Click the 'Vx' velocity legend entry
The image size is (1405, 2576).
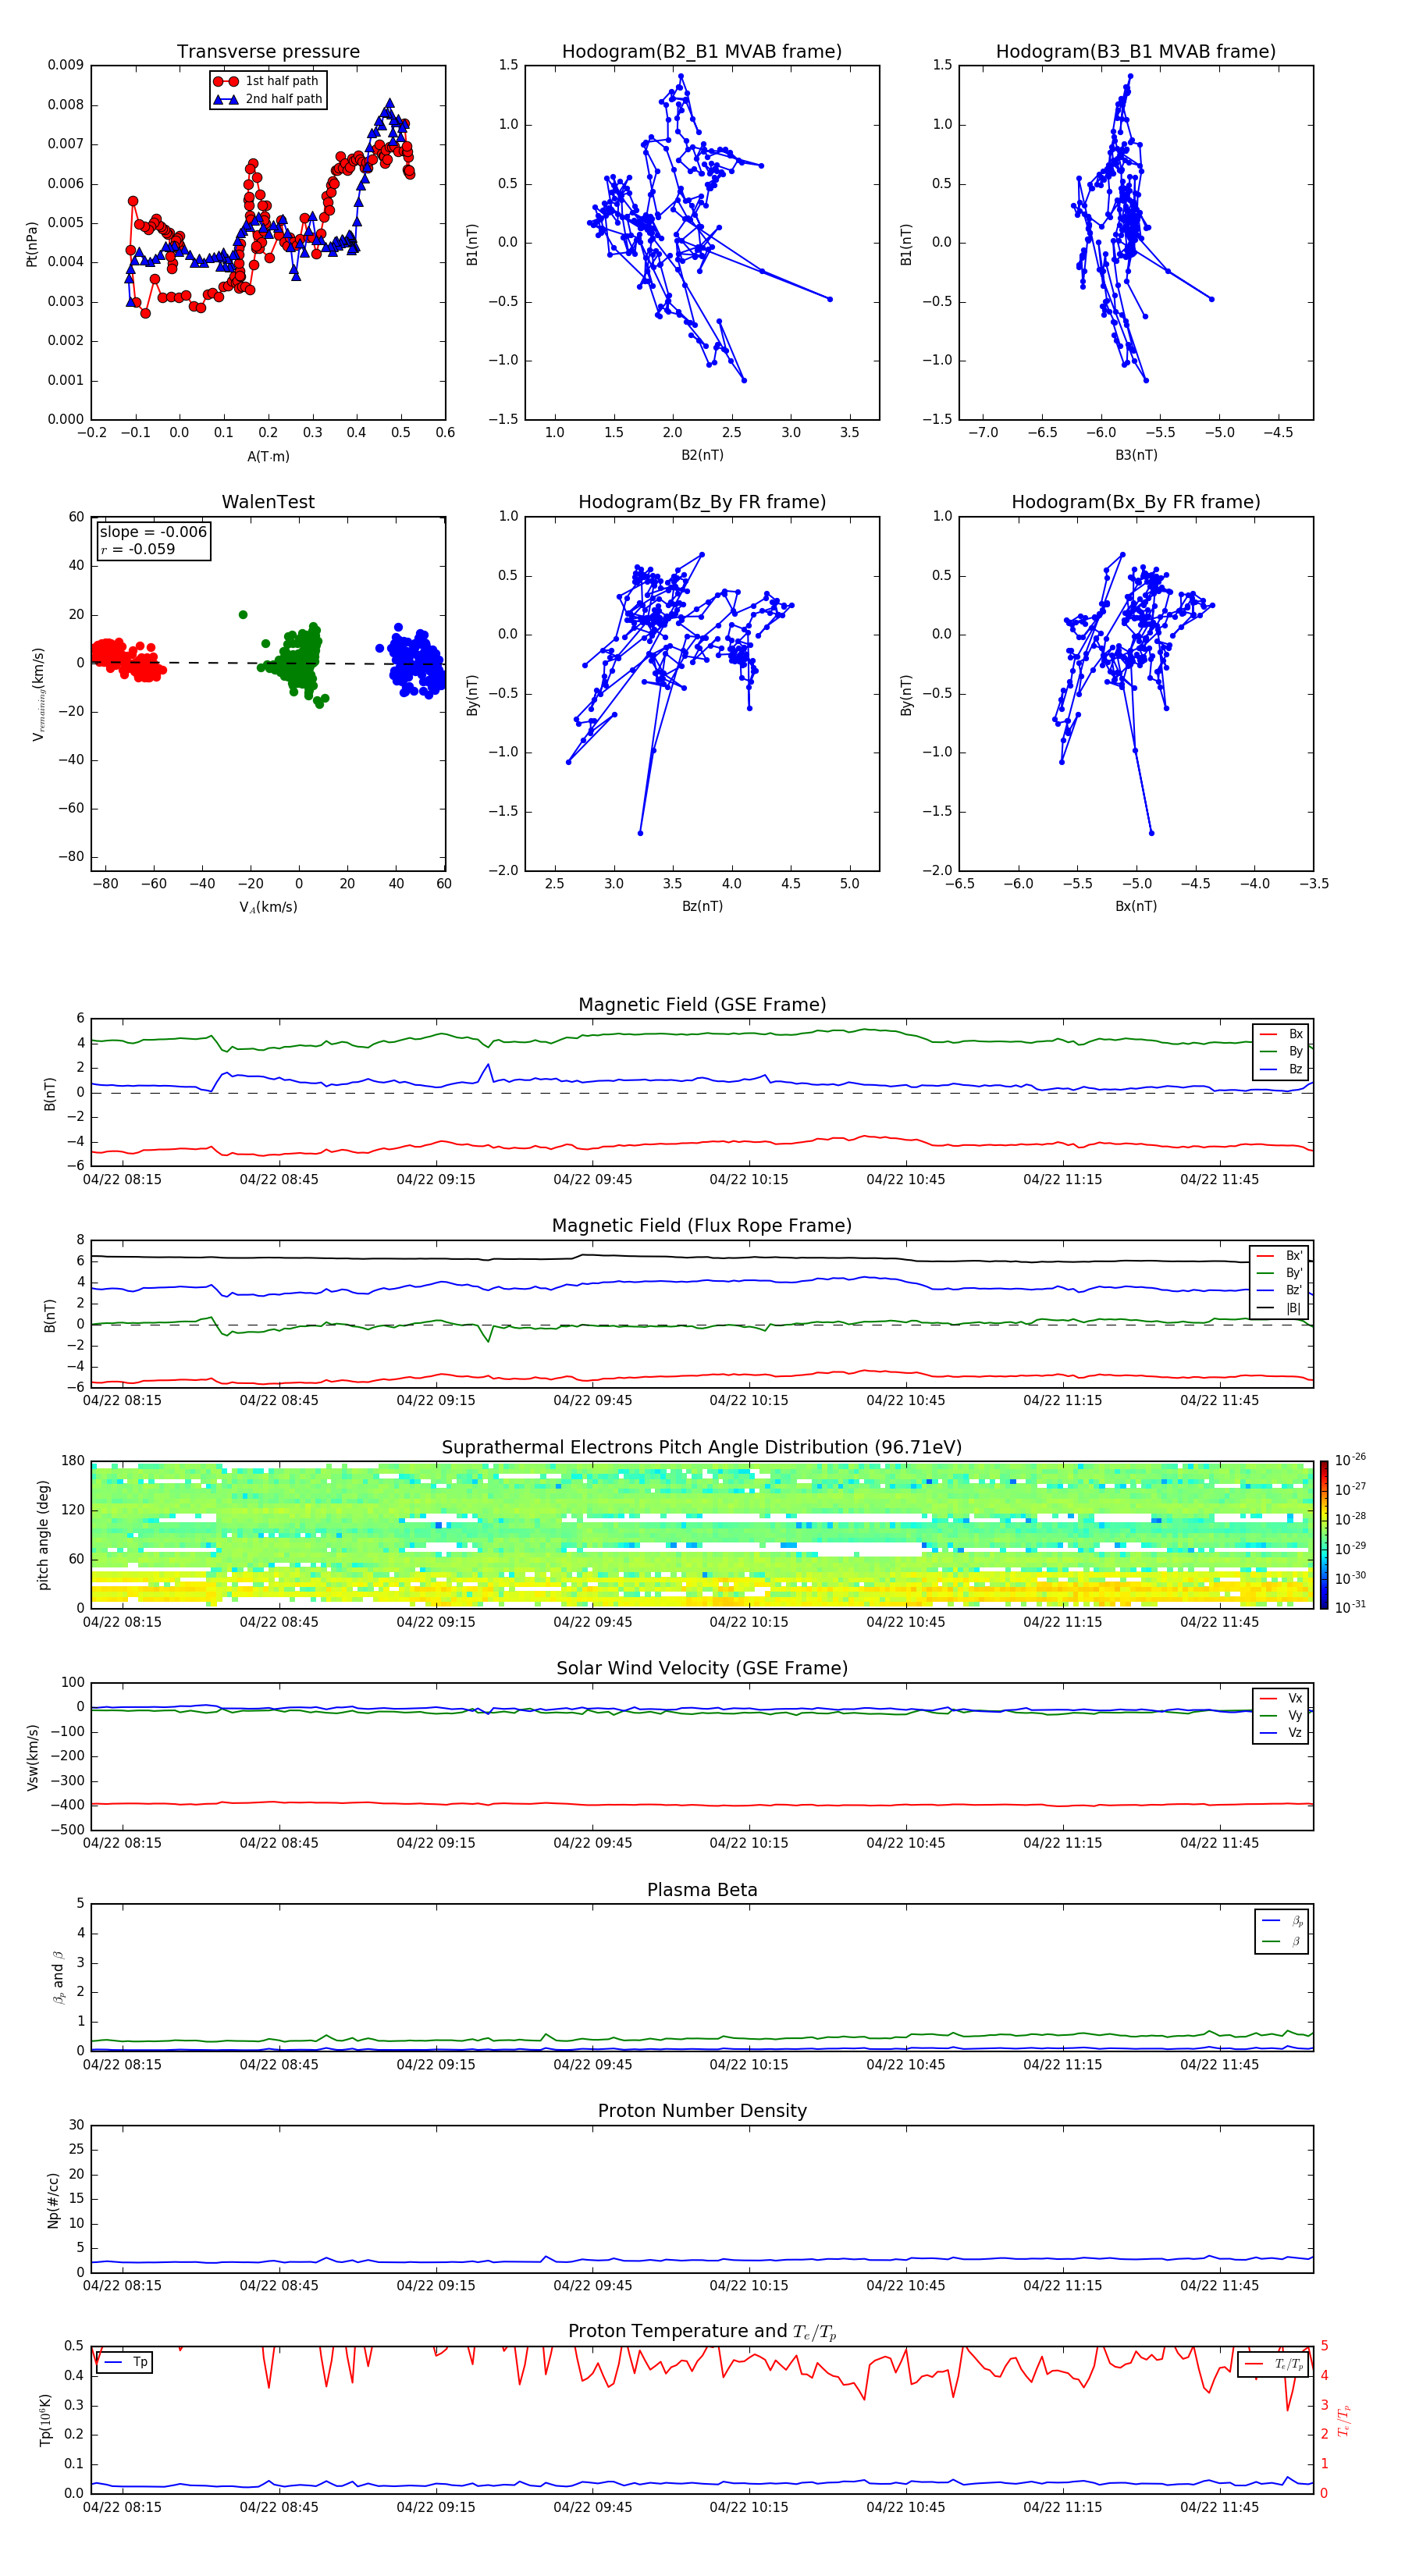1282,1699
